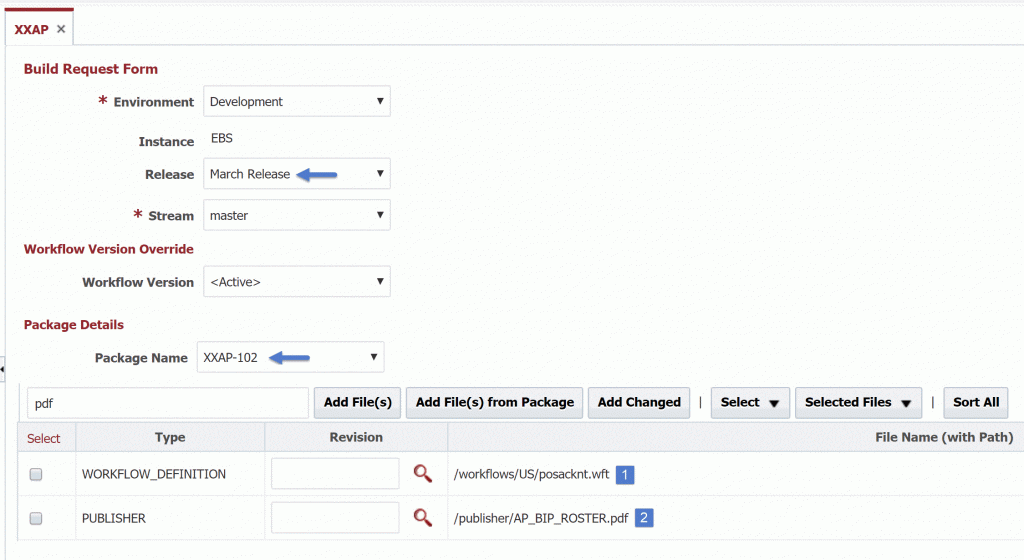Close the XXAP tab
This screenshot has height=560, width=1024.
[61, 29]
